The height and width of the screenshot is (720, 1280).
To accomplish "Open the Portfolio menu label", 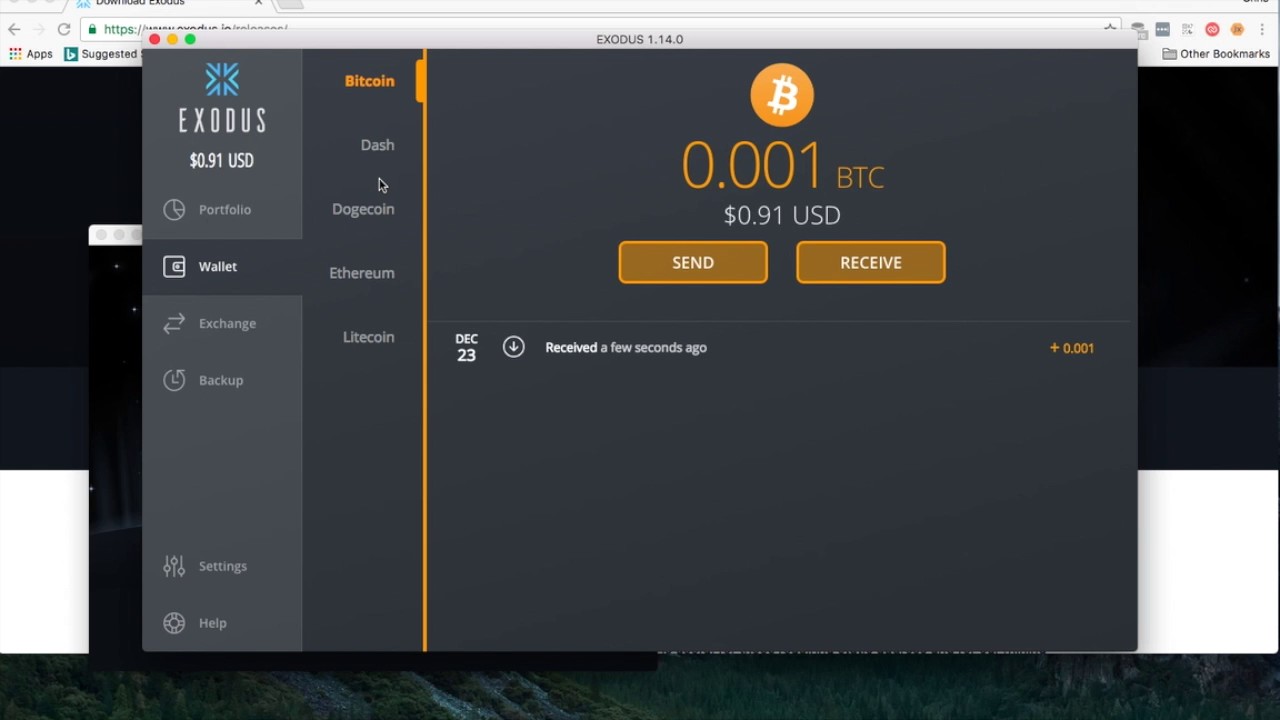I will pos(224,209).
